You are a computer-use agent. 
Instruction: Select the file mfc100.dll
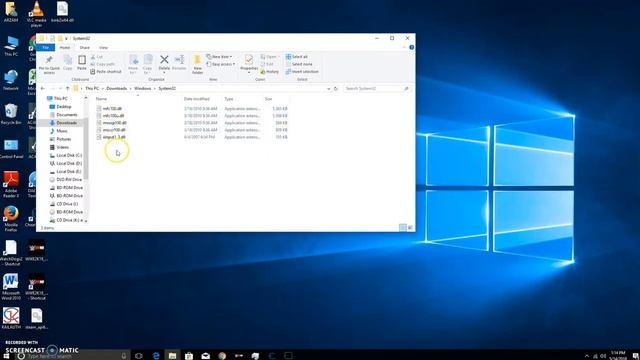[112, 109]
